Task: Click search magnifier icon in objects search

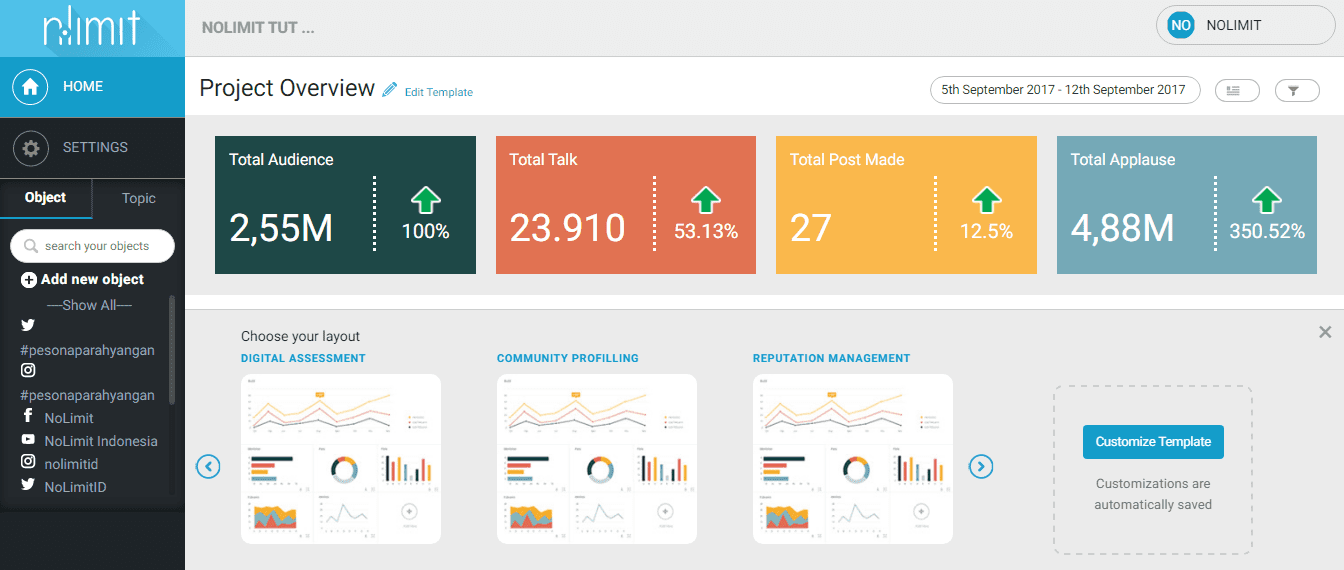Action: coord(31,246)
